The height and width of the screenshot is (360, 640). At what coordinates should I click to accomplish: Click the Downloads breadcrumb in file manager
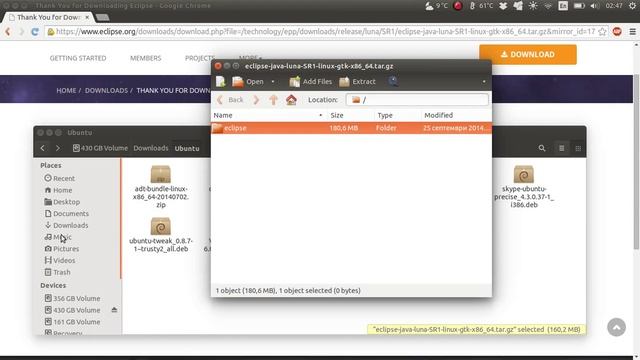(151, 148)
